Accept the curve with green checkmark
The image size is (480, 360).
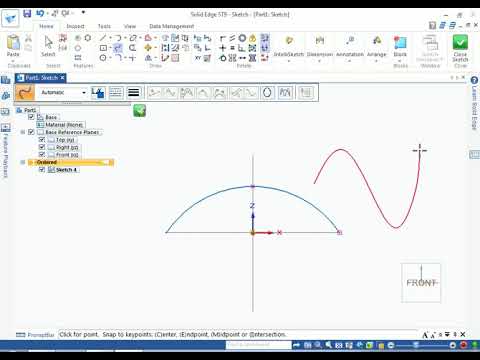click(140, 111)
